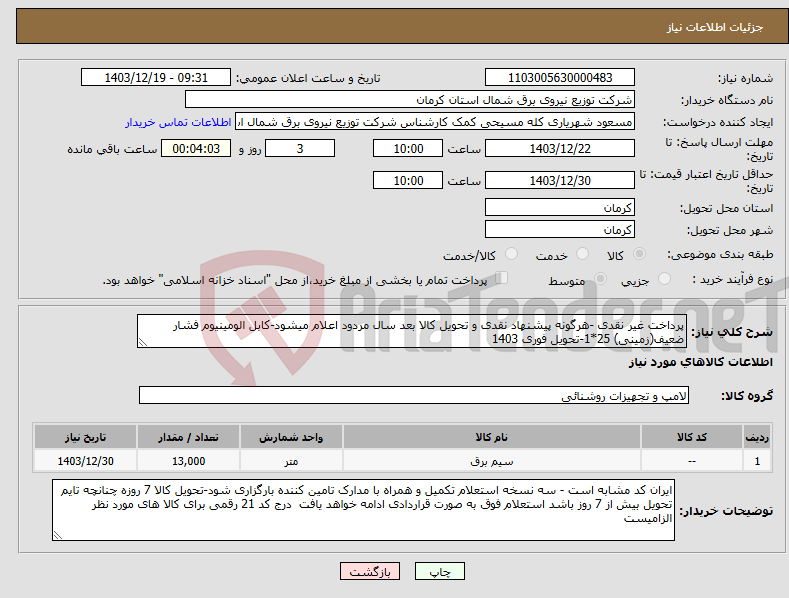Click the جزئیات اطلاعات نیاز header title

[x=715, y=27]
